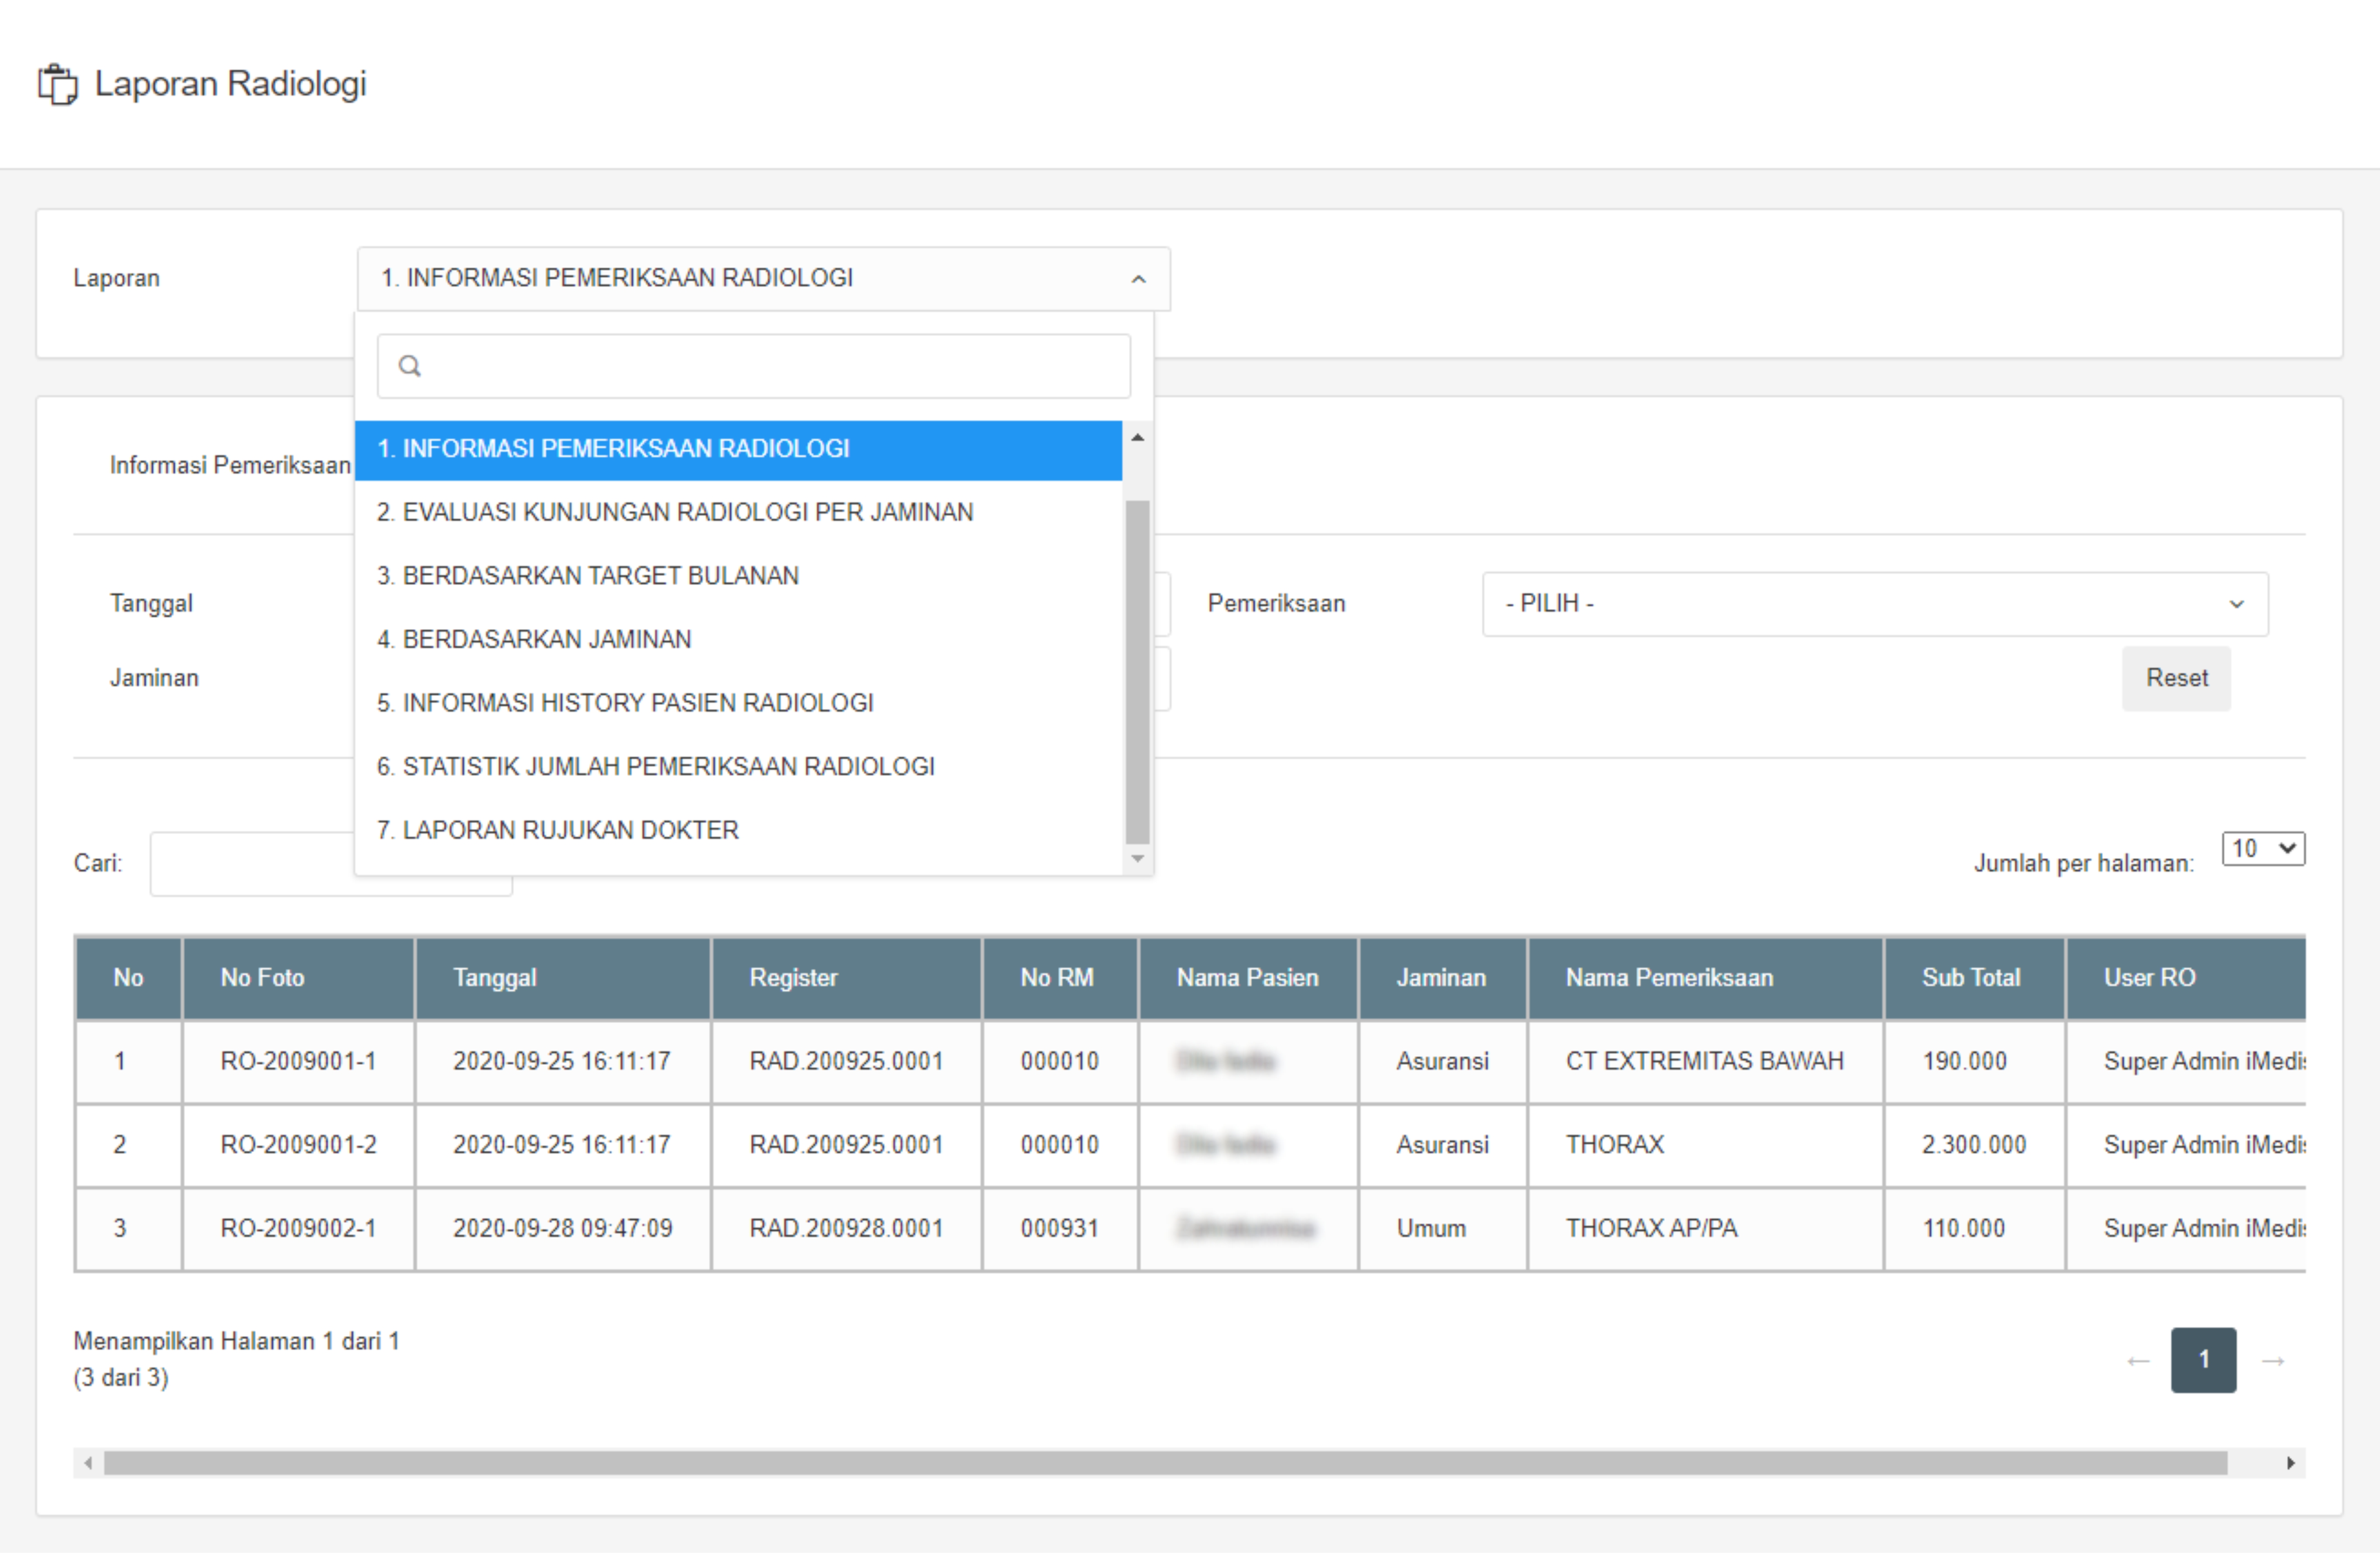Click the search magnifier icon in dropdown
2380x1553 pixels.
[410, 366]
